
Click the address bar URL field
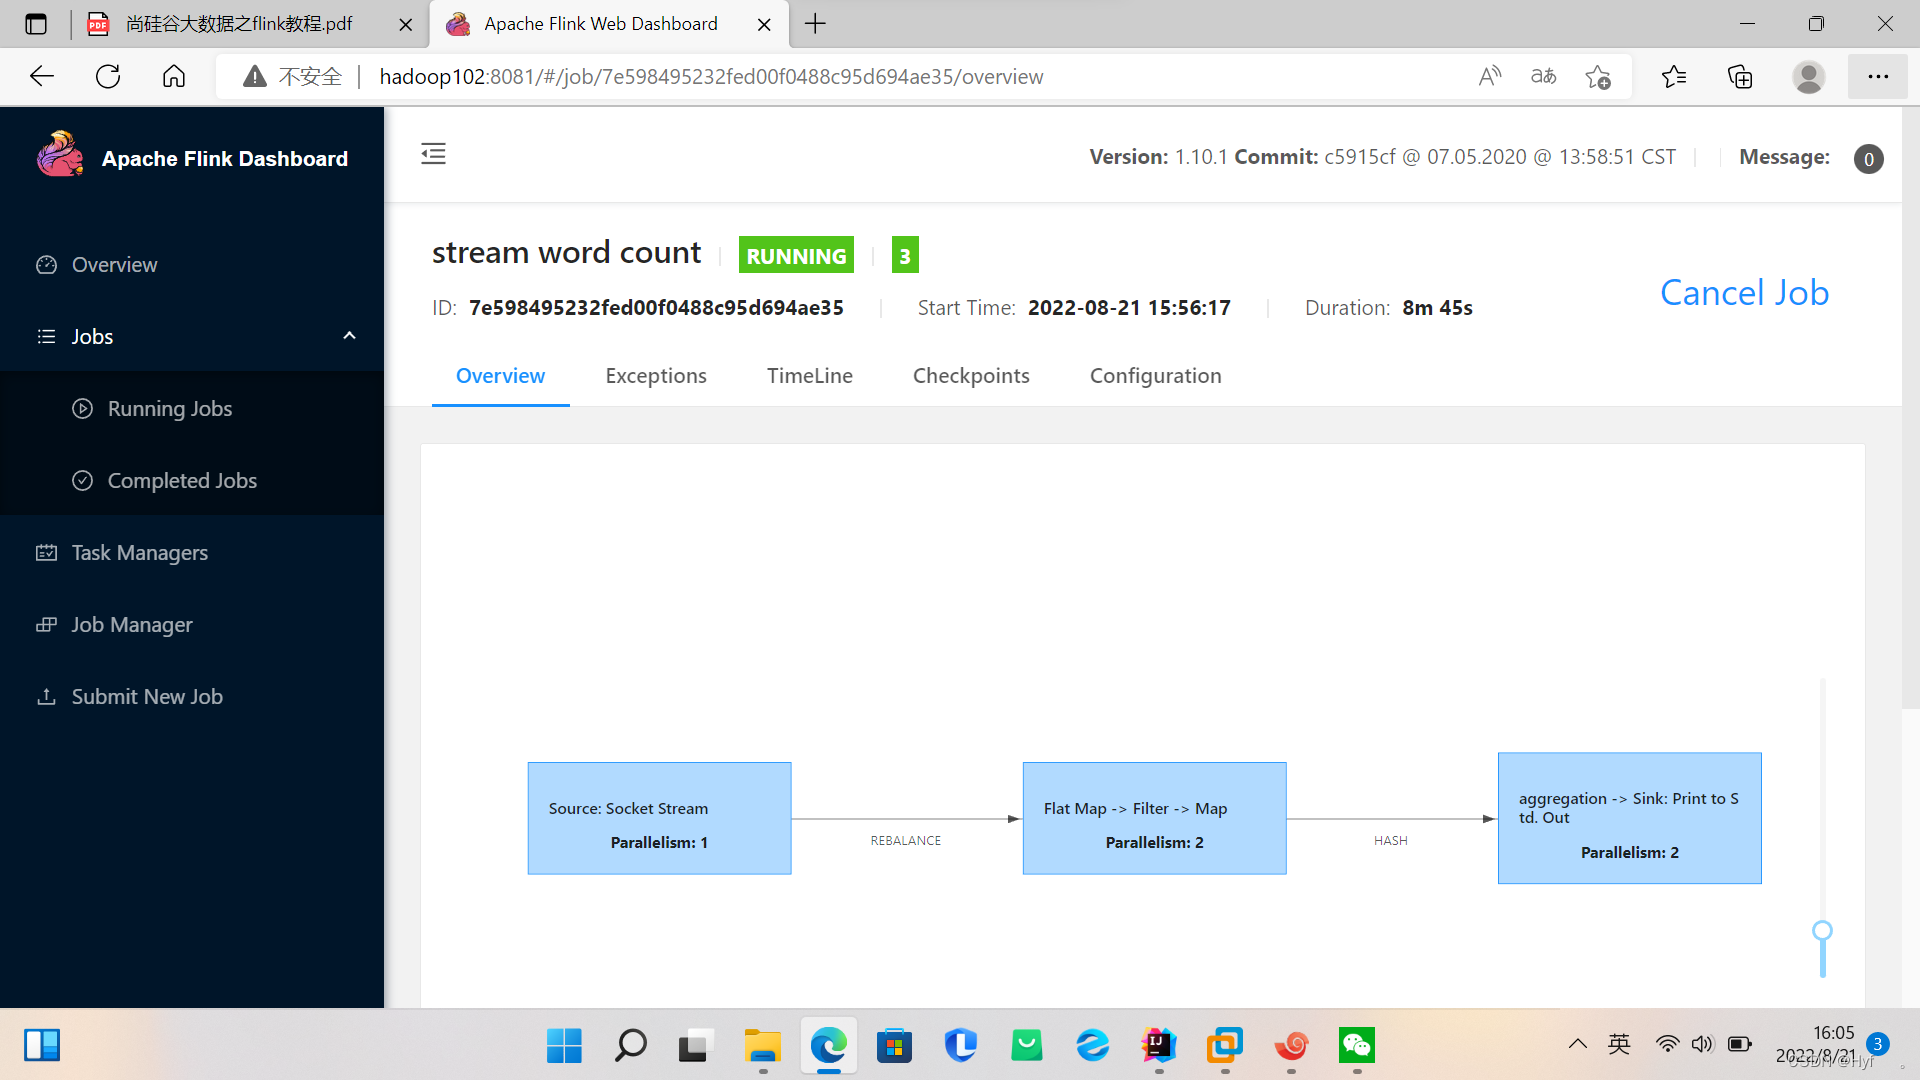(x=710, y=77)
